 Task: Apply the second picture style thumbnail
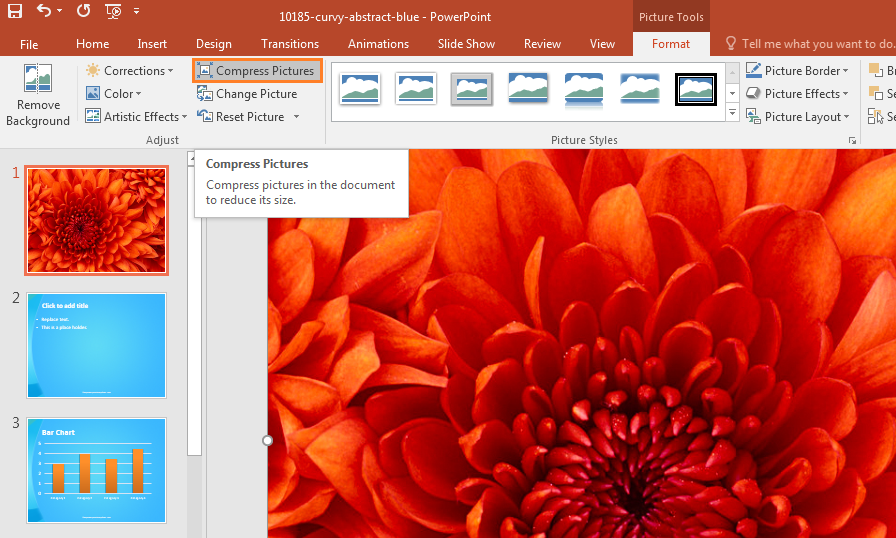coord(415,89)
